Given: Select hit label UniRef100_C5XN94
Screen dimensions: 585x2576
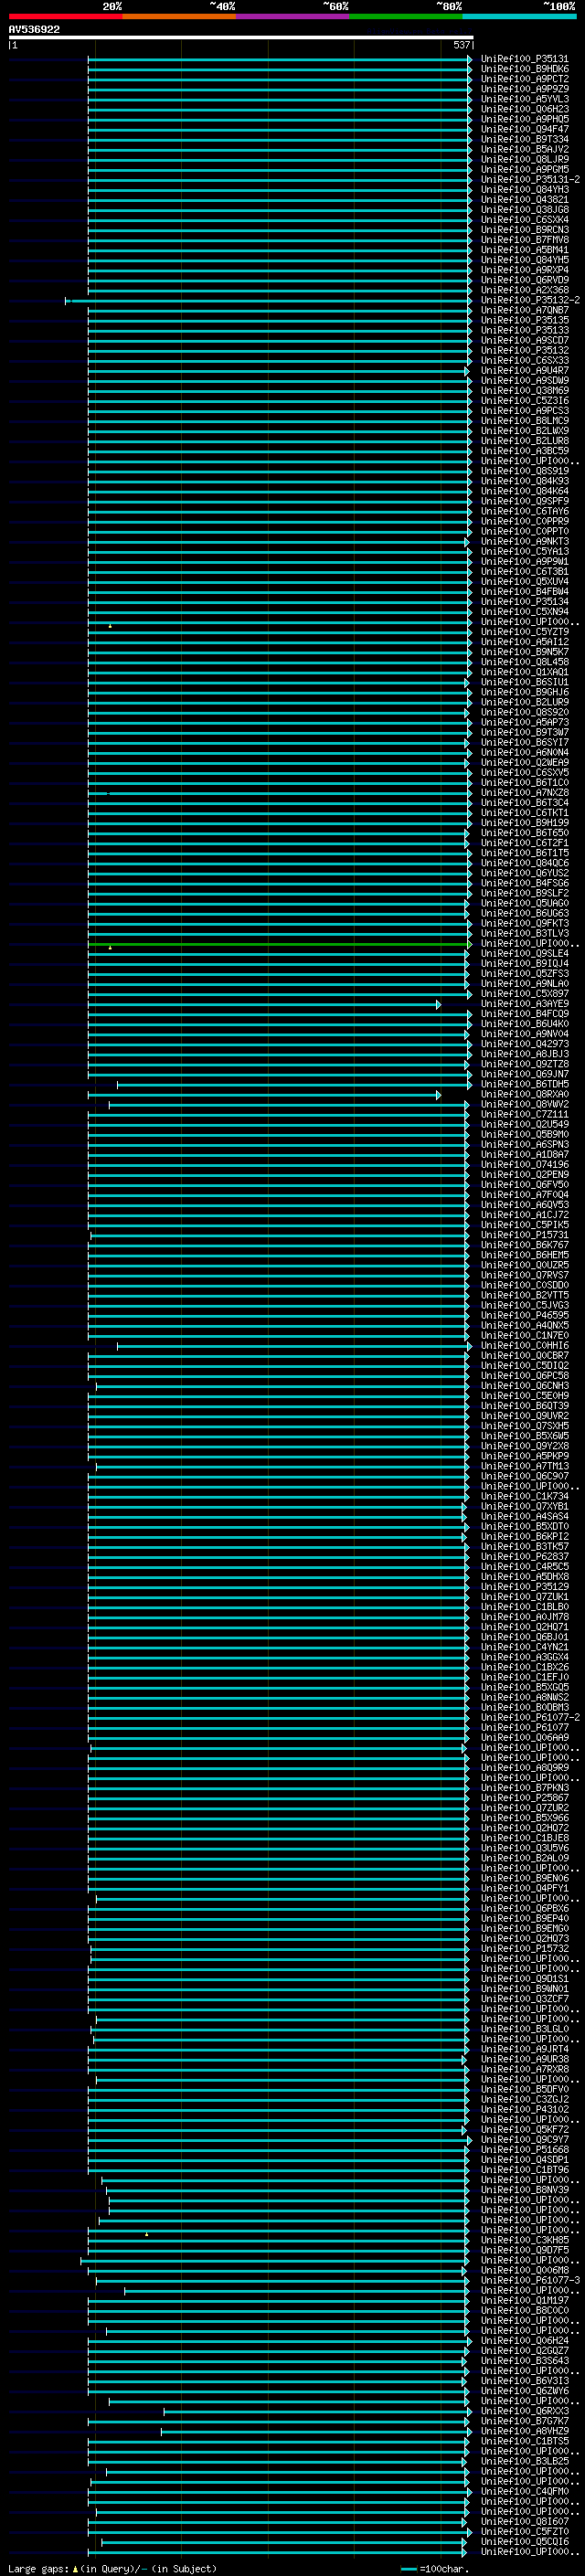Looking at the screenshot, I should pyautogui.click(x=525, y=612).
